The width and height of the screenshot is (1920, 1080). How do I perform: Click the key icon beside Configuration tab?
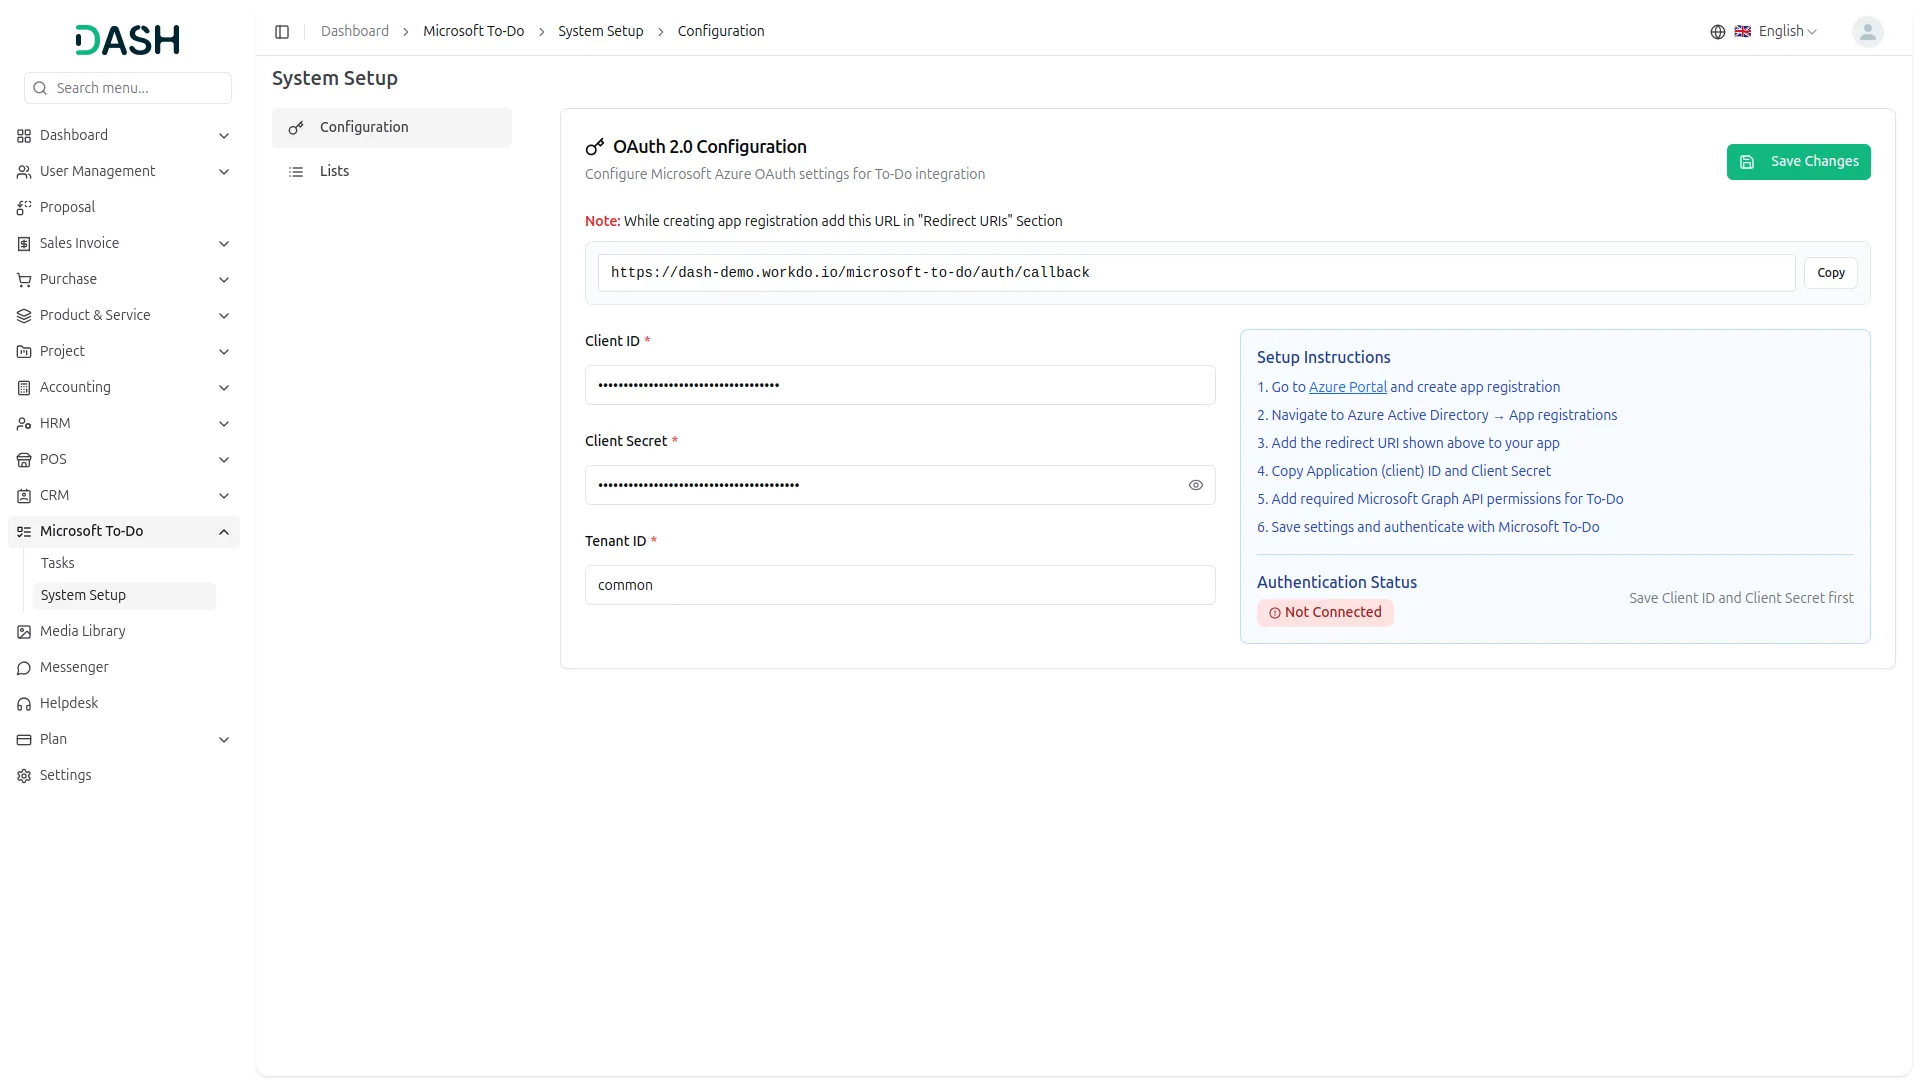point(296,128)
